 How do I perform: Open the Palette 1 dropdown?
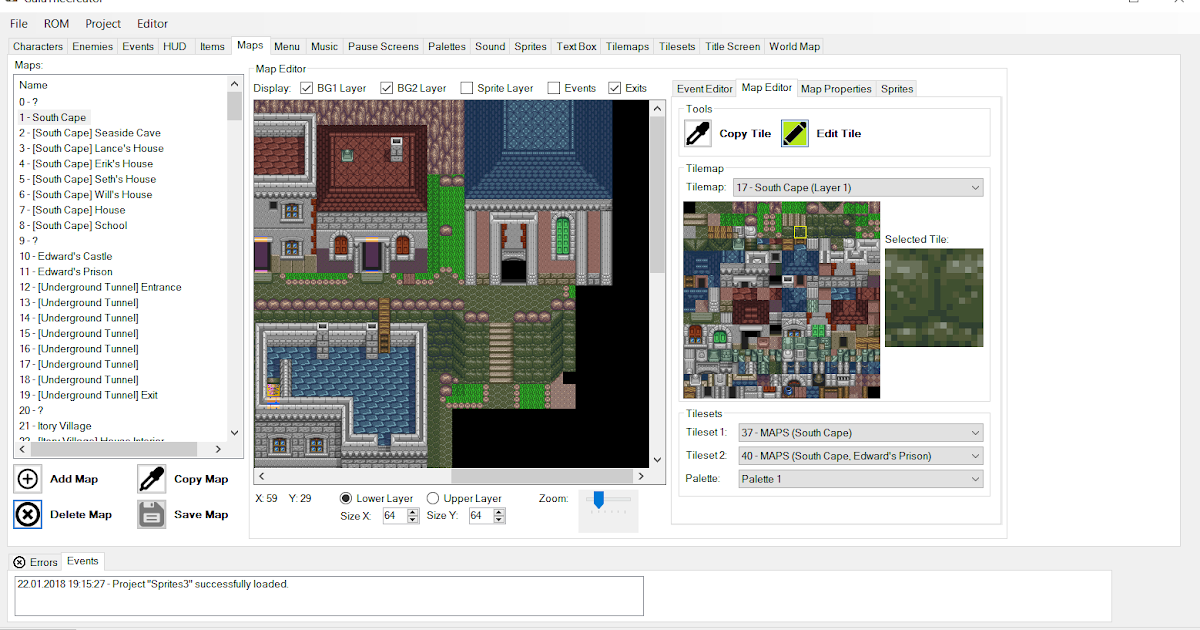976,478
